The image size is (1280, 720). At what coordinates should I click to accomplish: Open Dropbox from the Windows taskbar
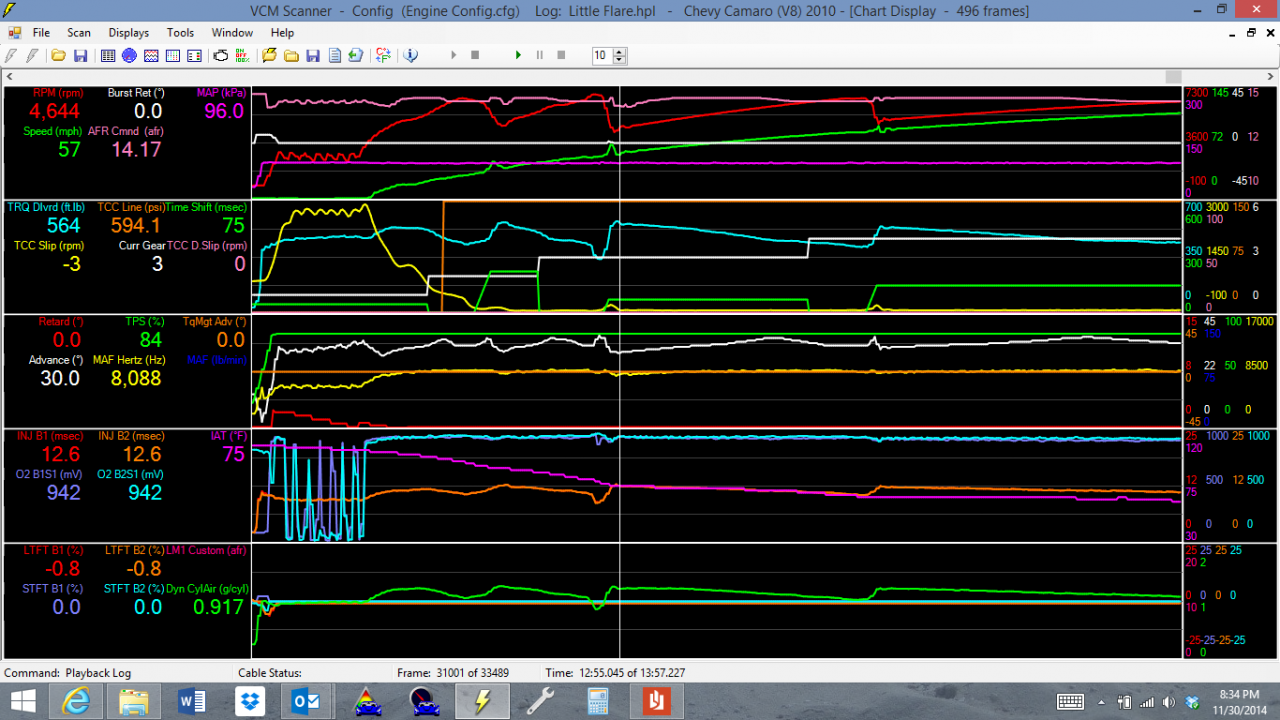tap(249, 701)
